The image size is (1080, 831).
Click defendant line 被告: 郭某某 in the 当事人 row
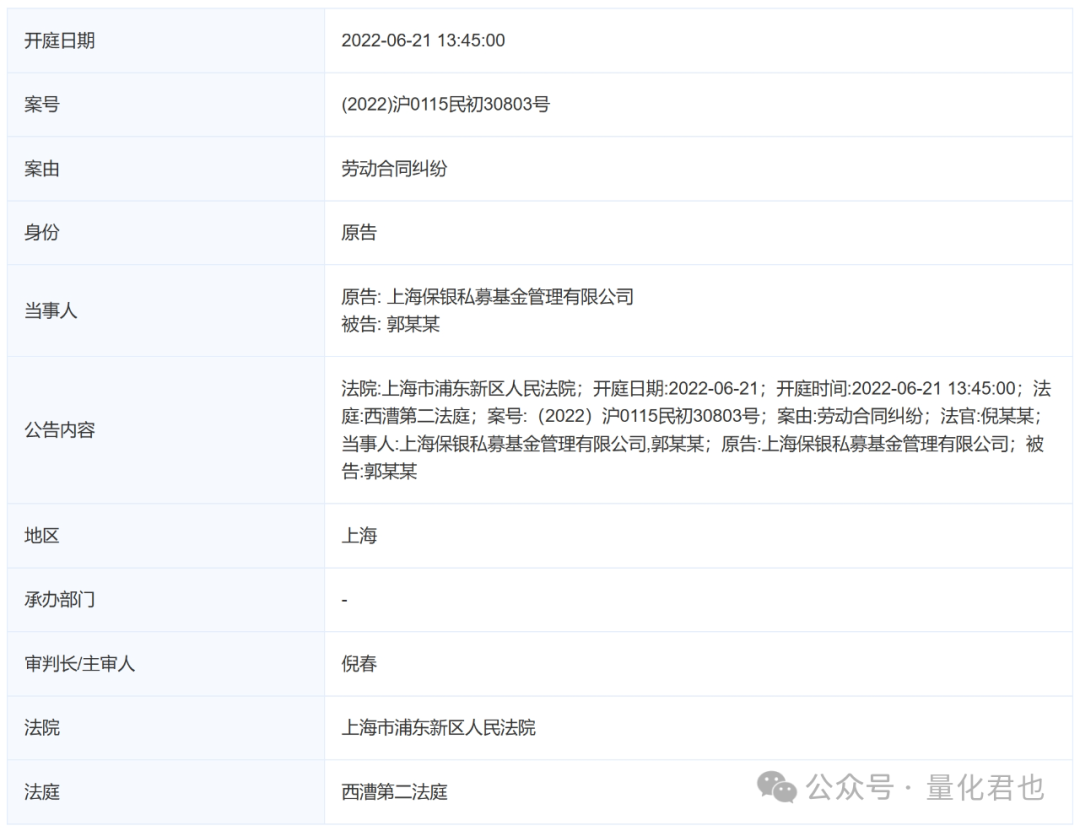391,325
